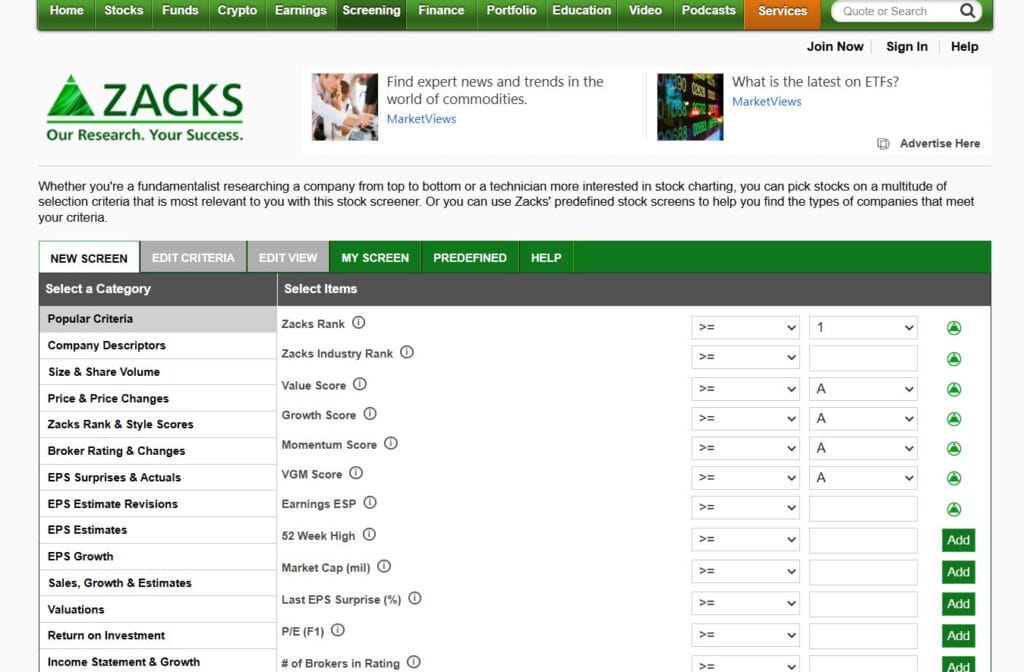Click the green Zacks icon in Value Score row
The width and height of the screenshot is (1024, 672).
953,388
